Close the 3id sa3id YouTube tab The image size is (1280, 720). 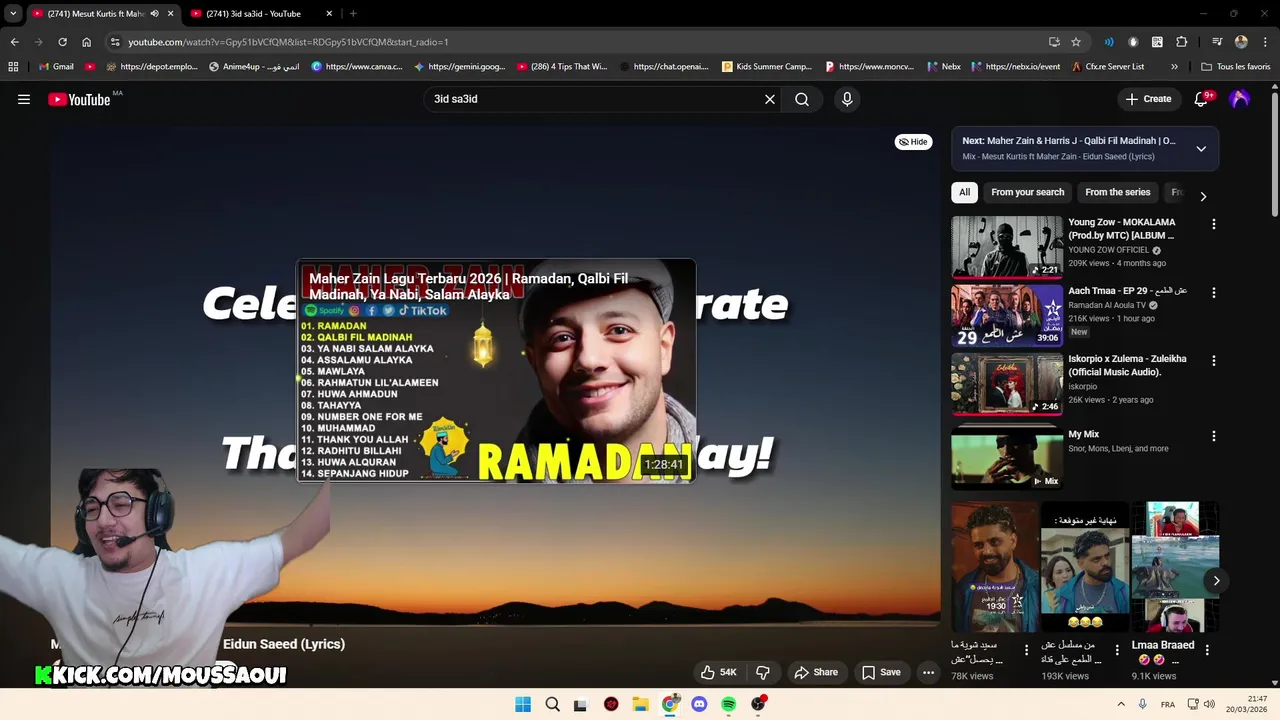point(329,14)
